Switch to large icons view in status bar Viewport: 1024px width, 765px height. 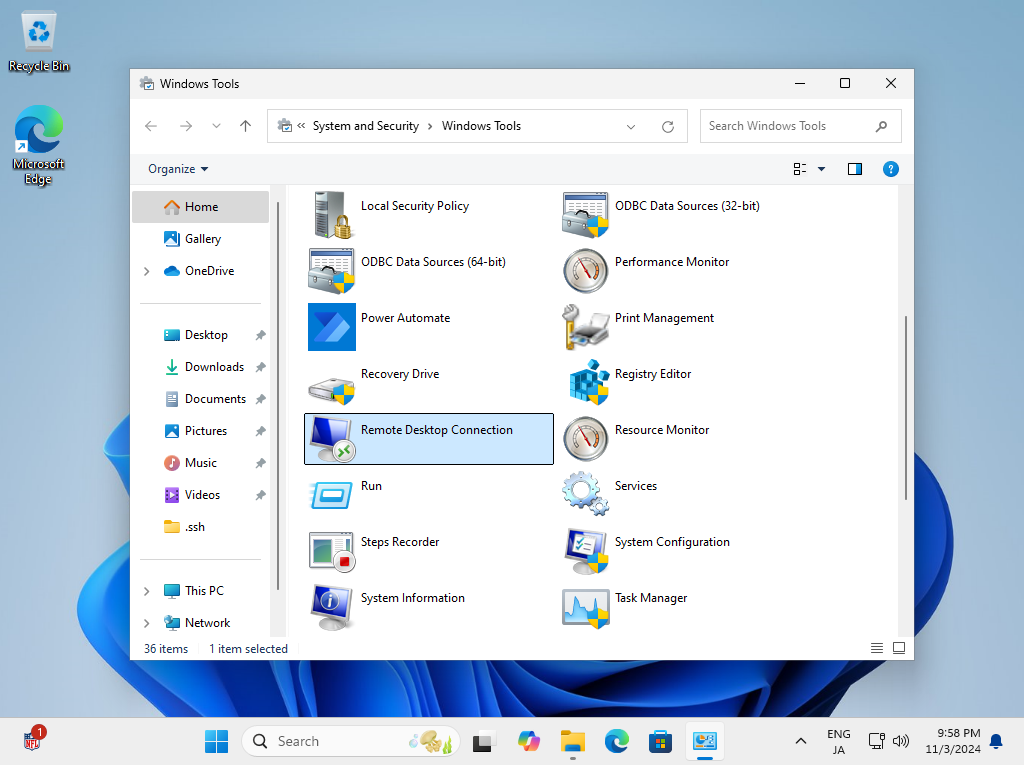(x=899, y=648)
